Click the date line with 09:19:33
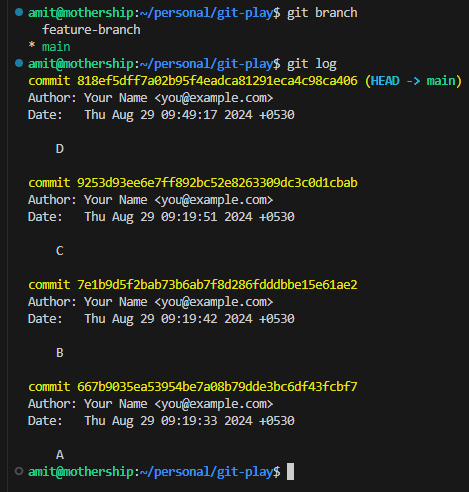This screenshot has height=492, width=469. click(x=161, y=421)
